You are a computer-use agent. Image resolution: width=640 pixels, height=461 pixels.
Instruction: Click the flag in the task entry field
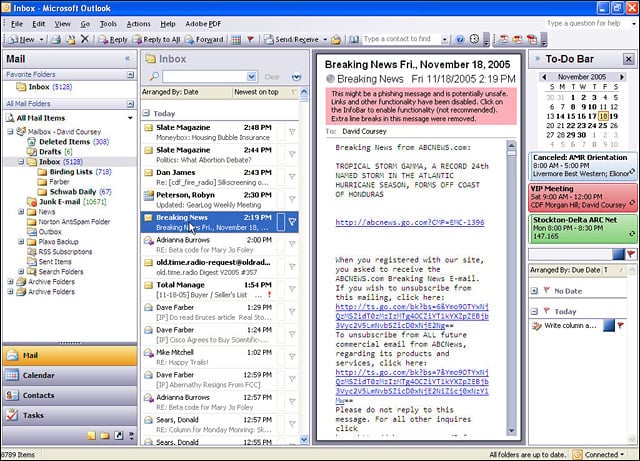click(x=631, y=254)
